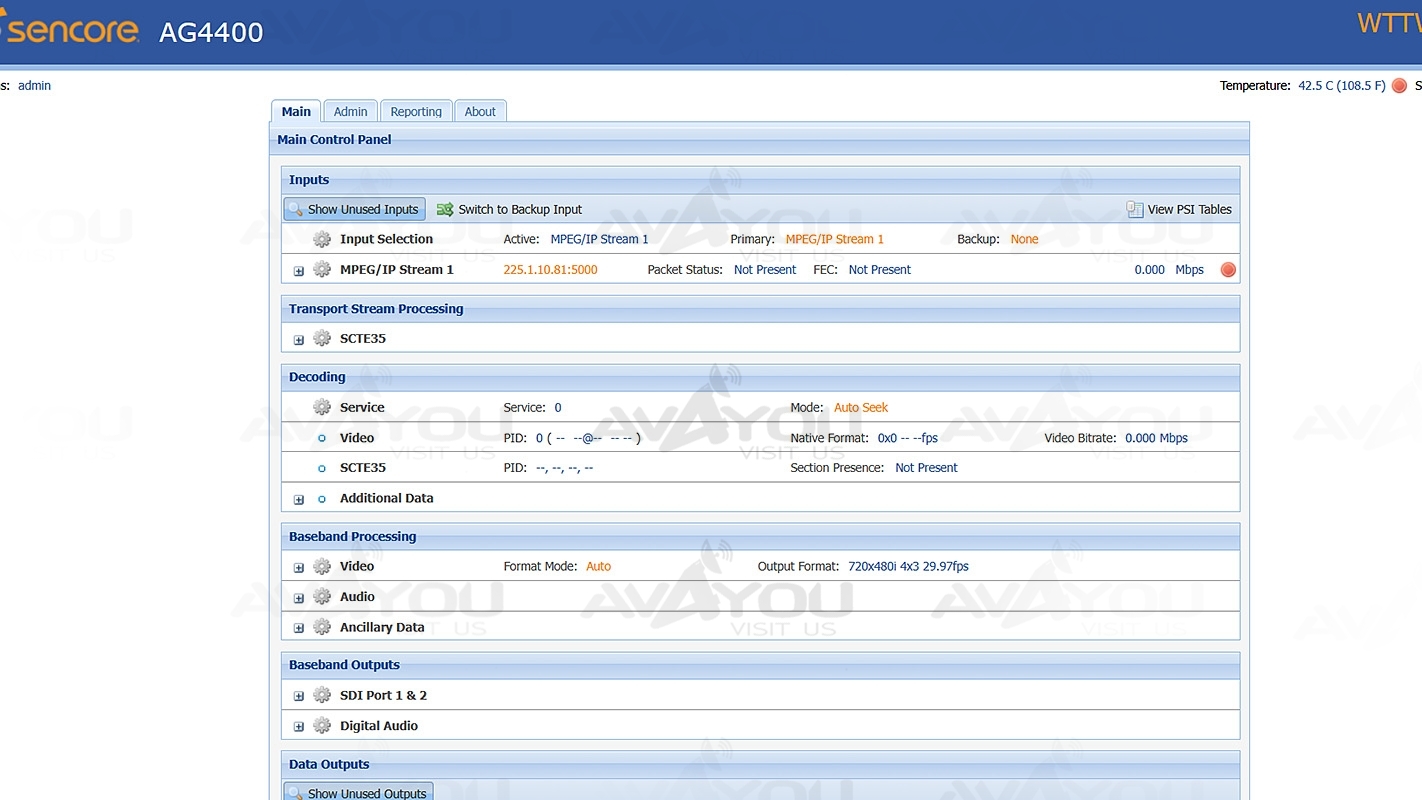The width and height of the screenshot is (1422, 800).
Task: Expand the Additional Data decoding row
Action: pos(299,499)
